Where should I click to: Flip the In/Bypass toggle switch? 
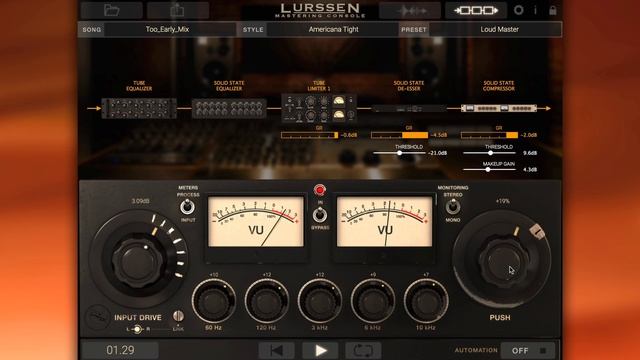coord(320,215)
